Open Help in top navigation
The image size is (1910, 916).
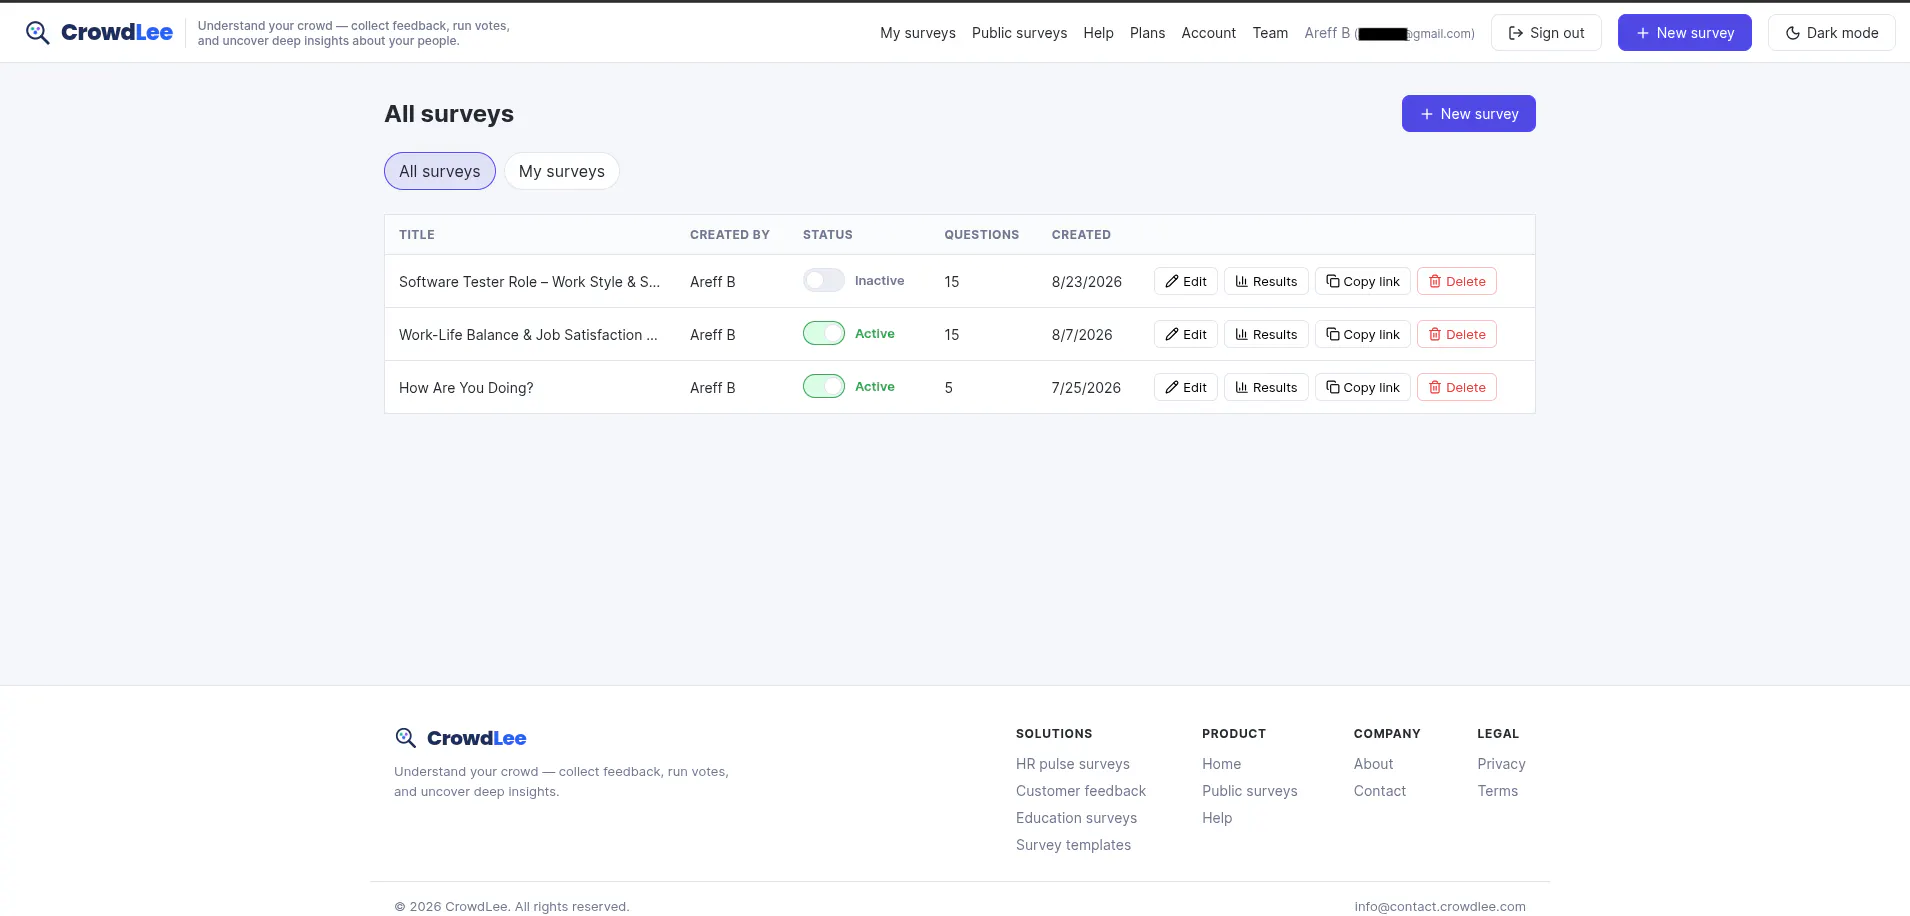pos(1098,33)
